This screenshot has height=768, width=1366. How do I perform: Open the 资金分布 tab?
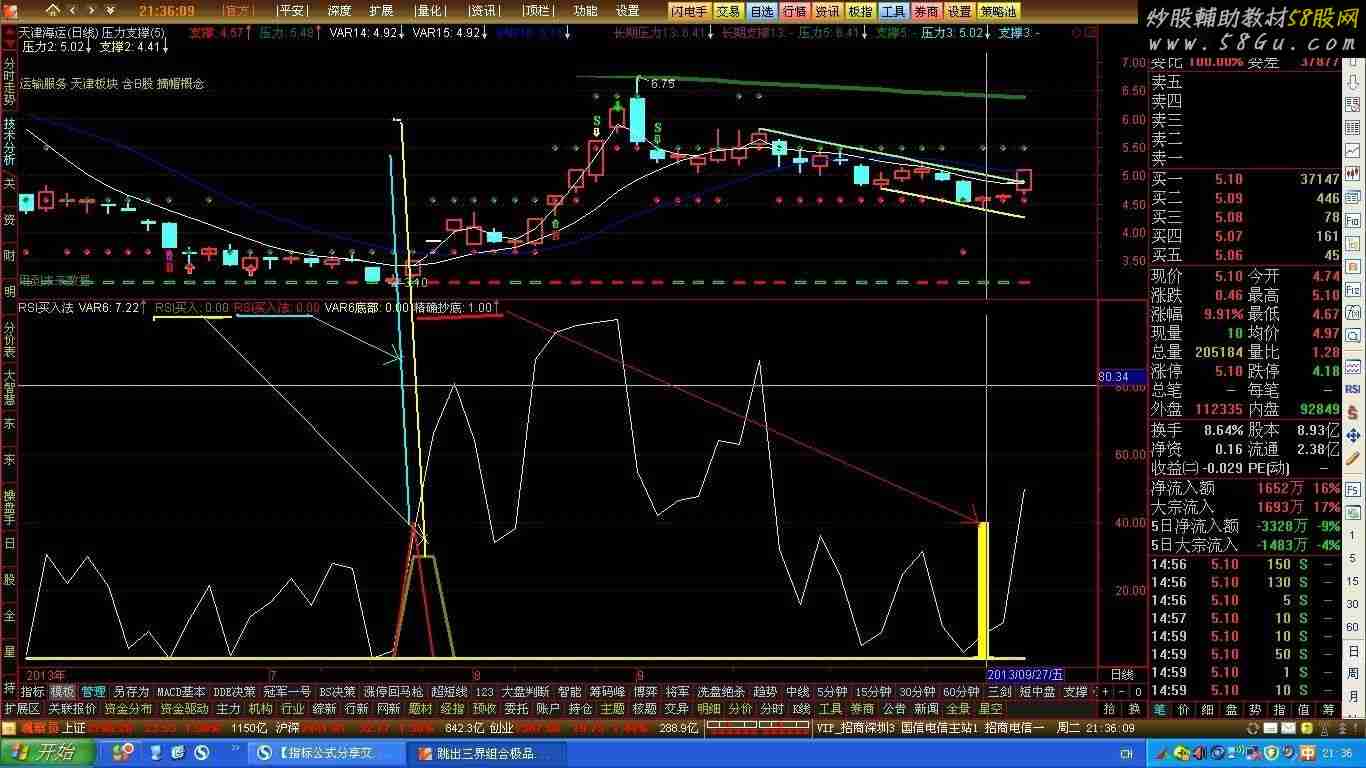(128, 709)
